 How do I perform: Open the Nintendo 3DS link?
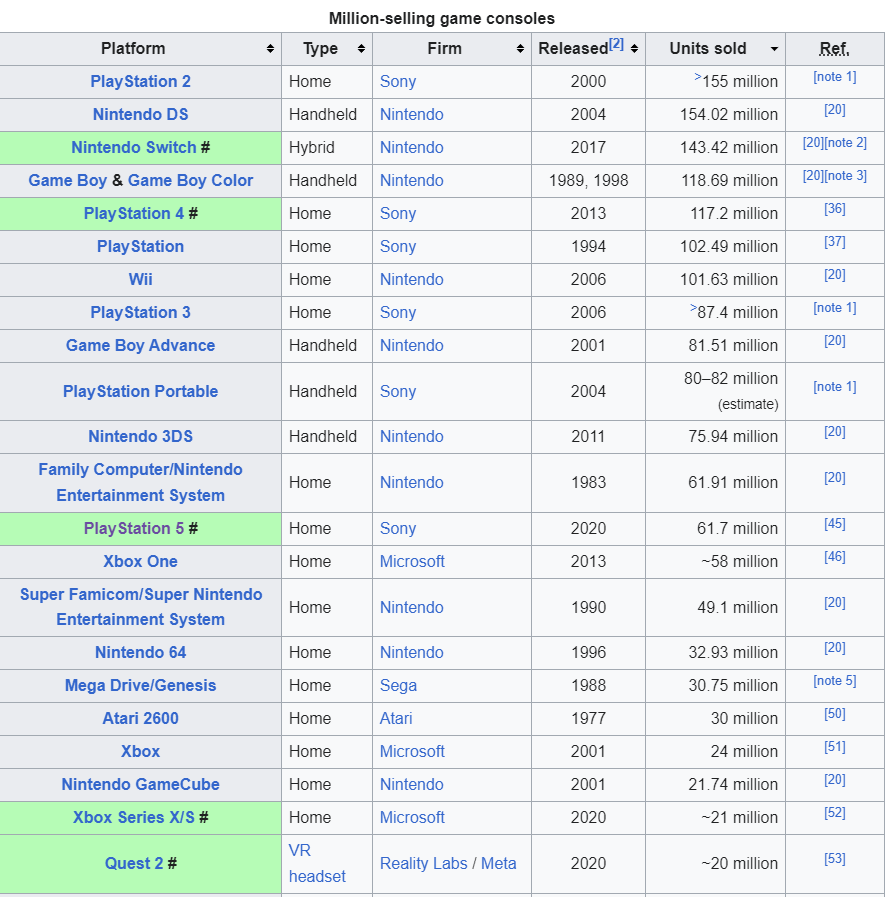(x=141, y=436)
